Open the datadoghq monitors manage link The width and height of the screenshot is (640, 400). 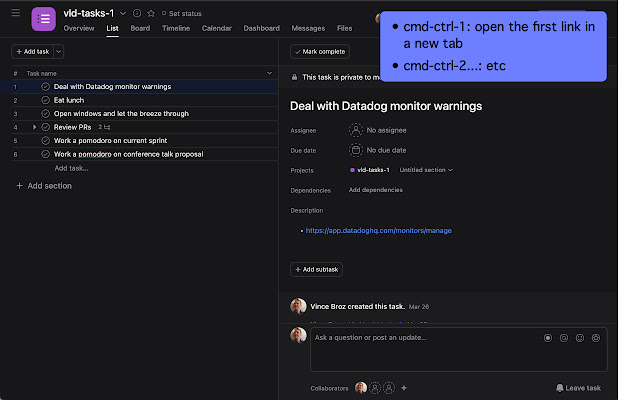(x=378, y=231)
